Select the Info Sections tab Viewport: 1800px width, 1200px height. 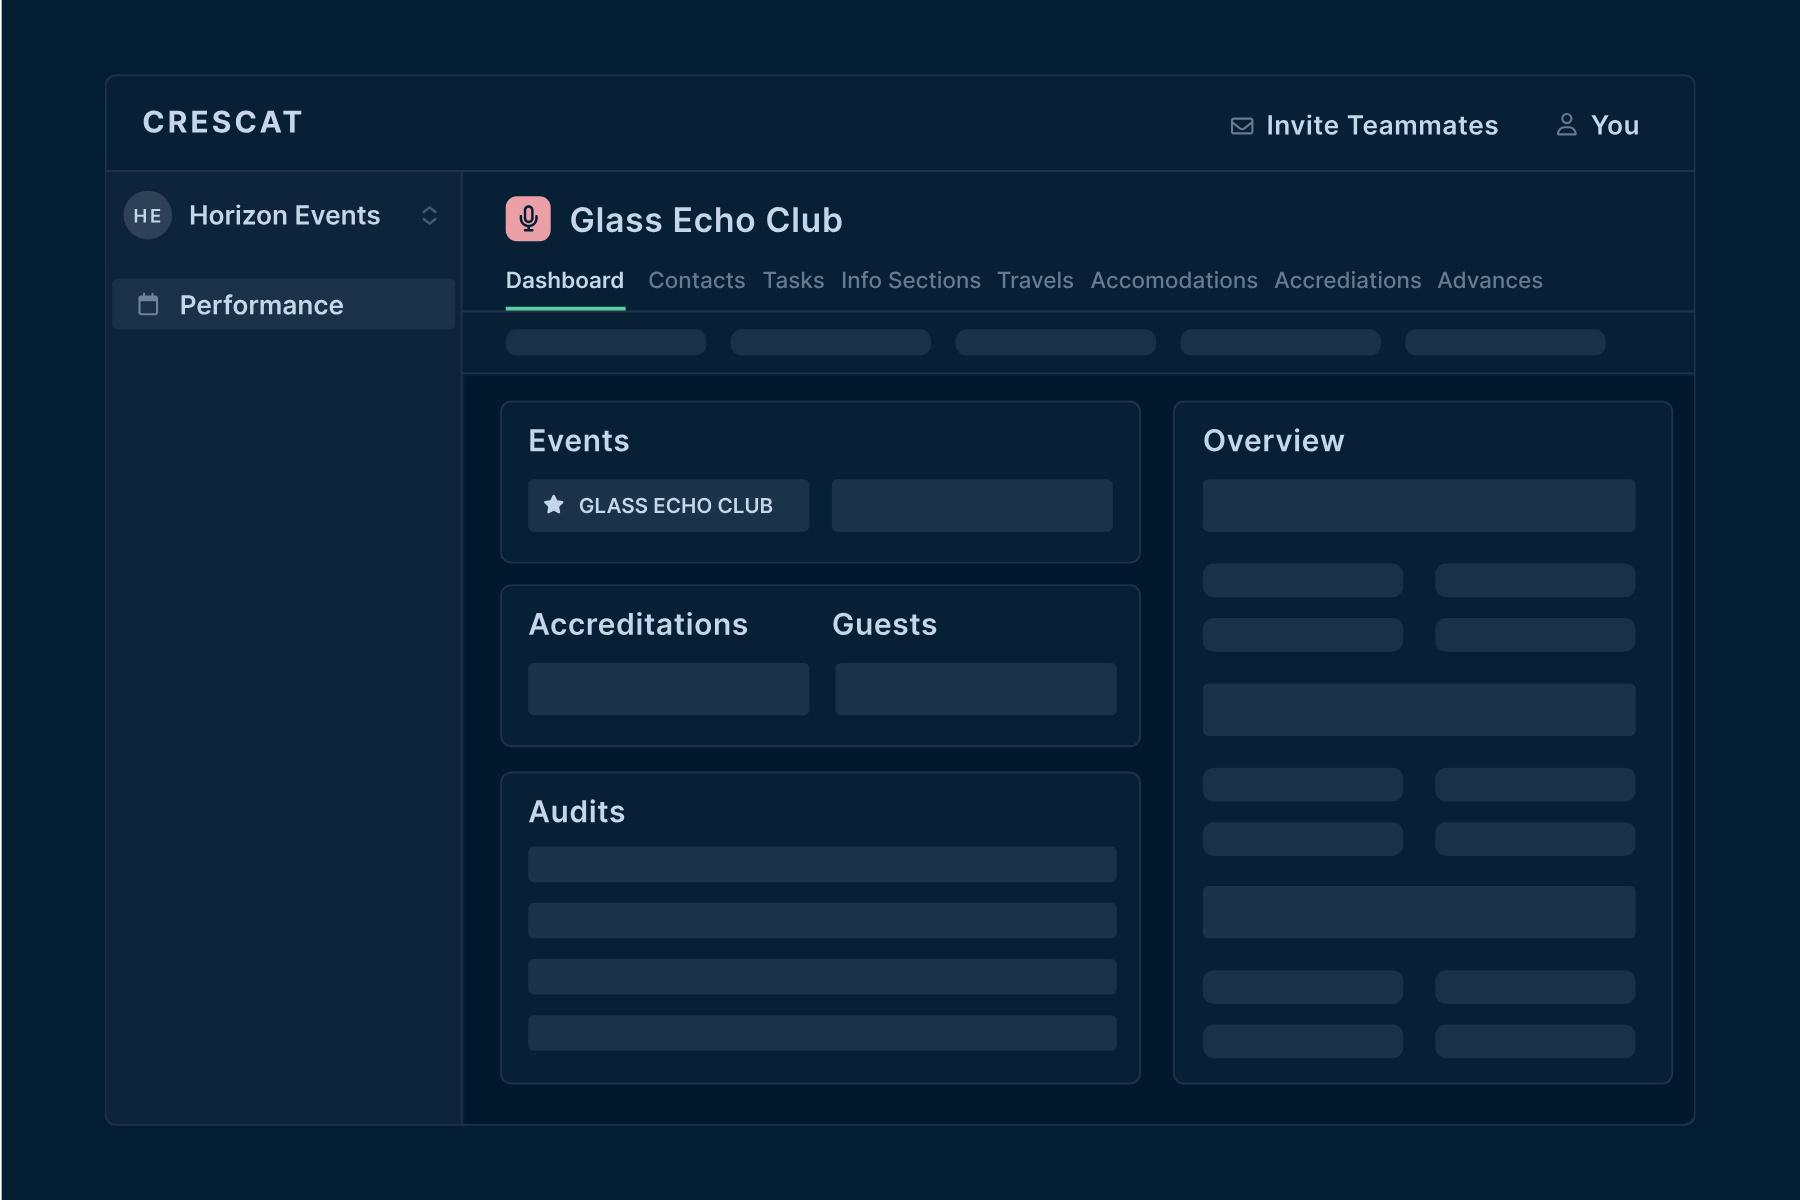[911, 280]
